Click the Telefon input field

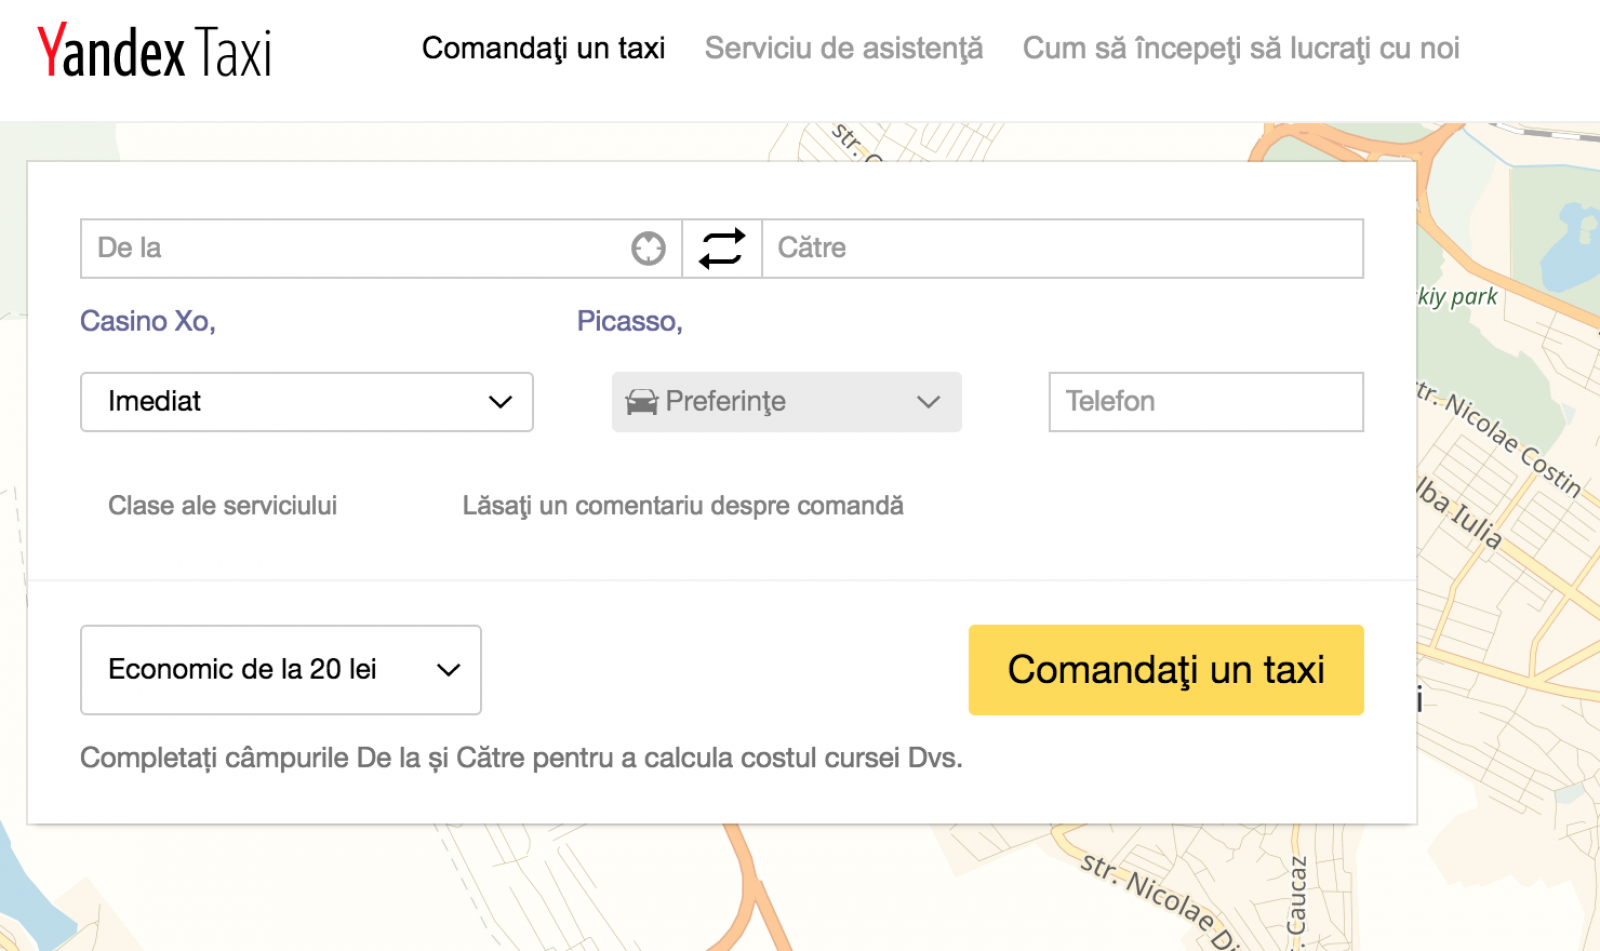(1205, 402)
